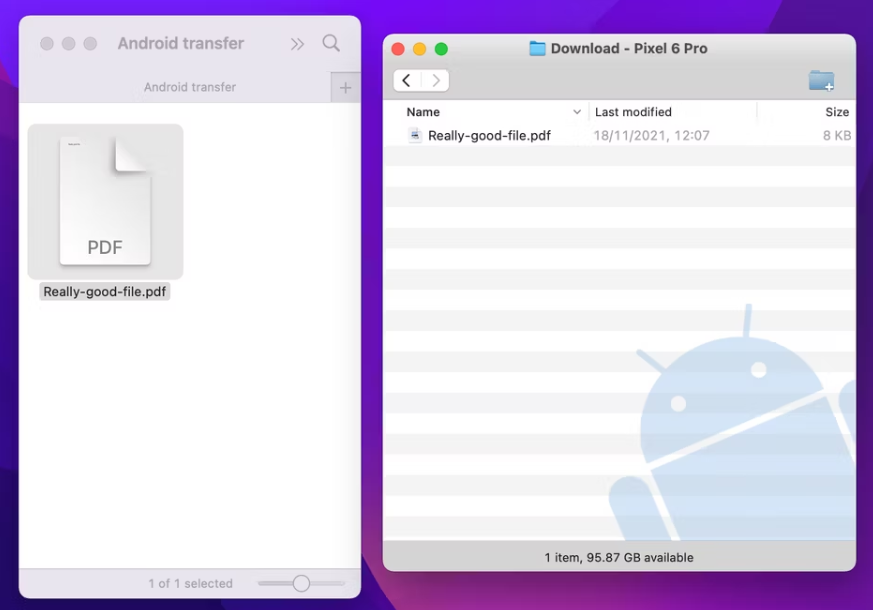Click the 8 KB size cell
The width and height of the screenshot is (873, 610).
(x=837, y=135)
